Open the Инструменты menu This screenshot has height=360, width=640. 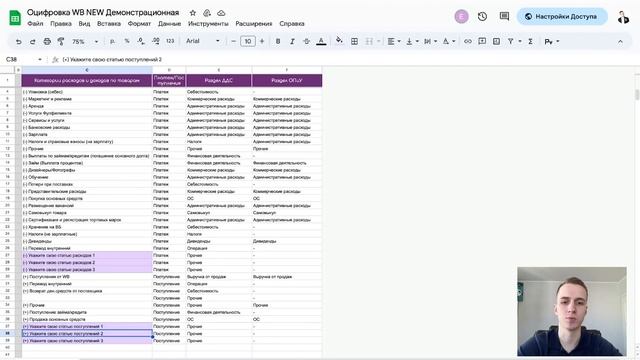click(208, 24)
